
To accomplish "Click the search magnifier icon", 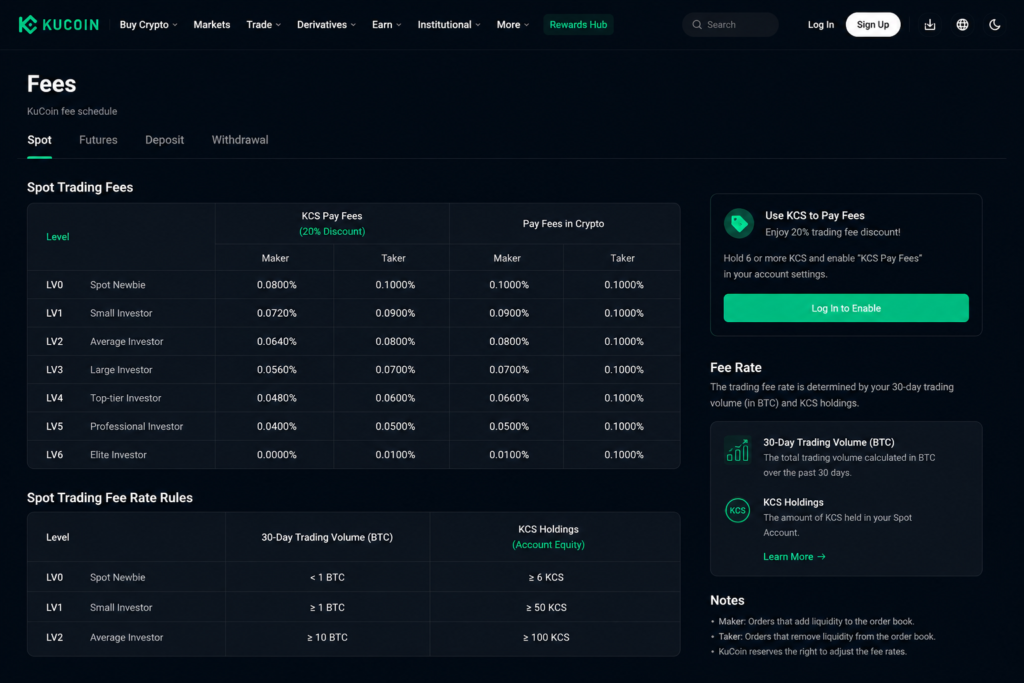I will pyautogui.click(x=697, y=25).
